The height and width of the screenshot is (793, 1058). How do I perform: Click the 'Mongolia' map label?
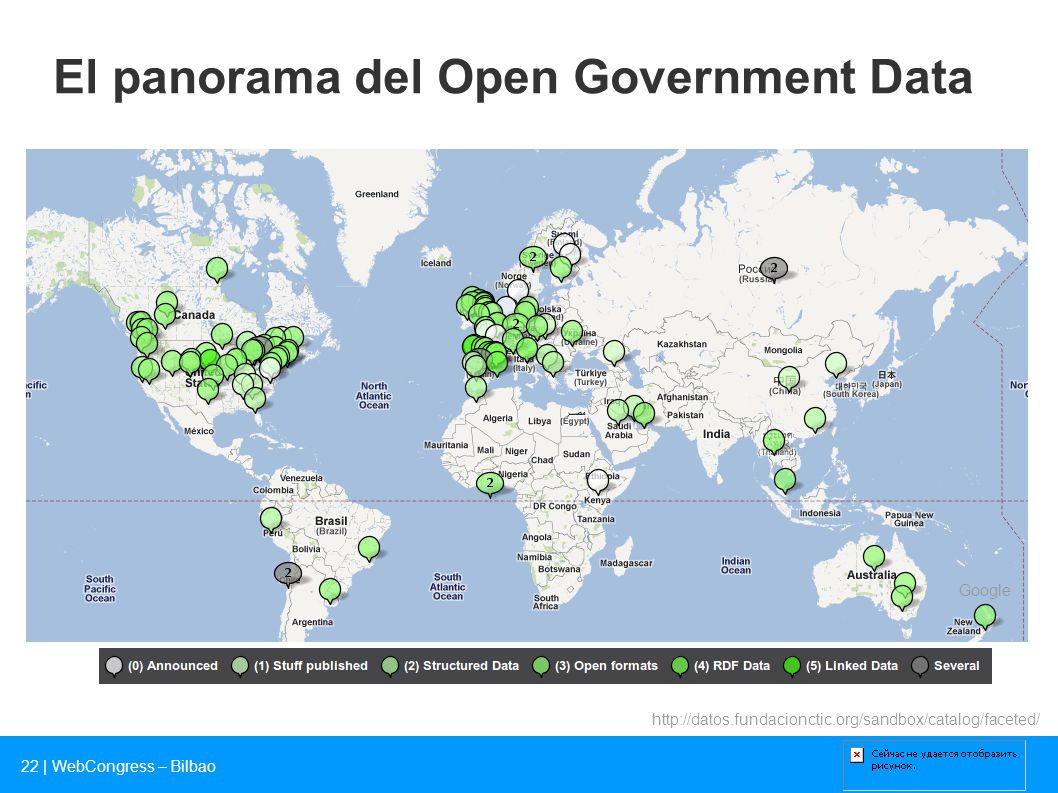click(x=783, y=350)
